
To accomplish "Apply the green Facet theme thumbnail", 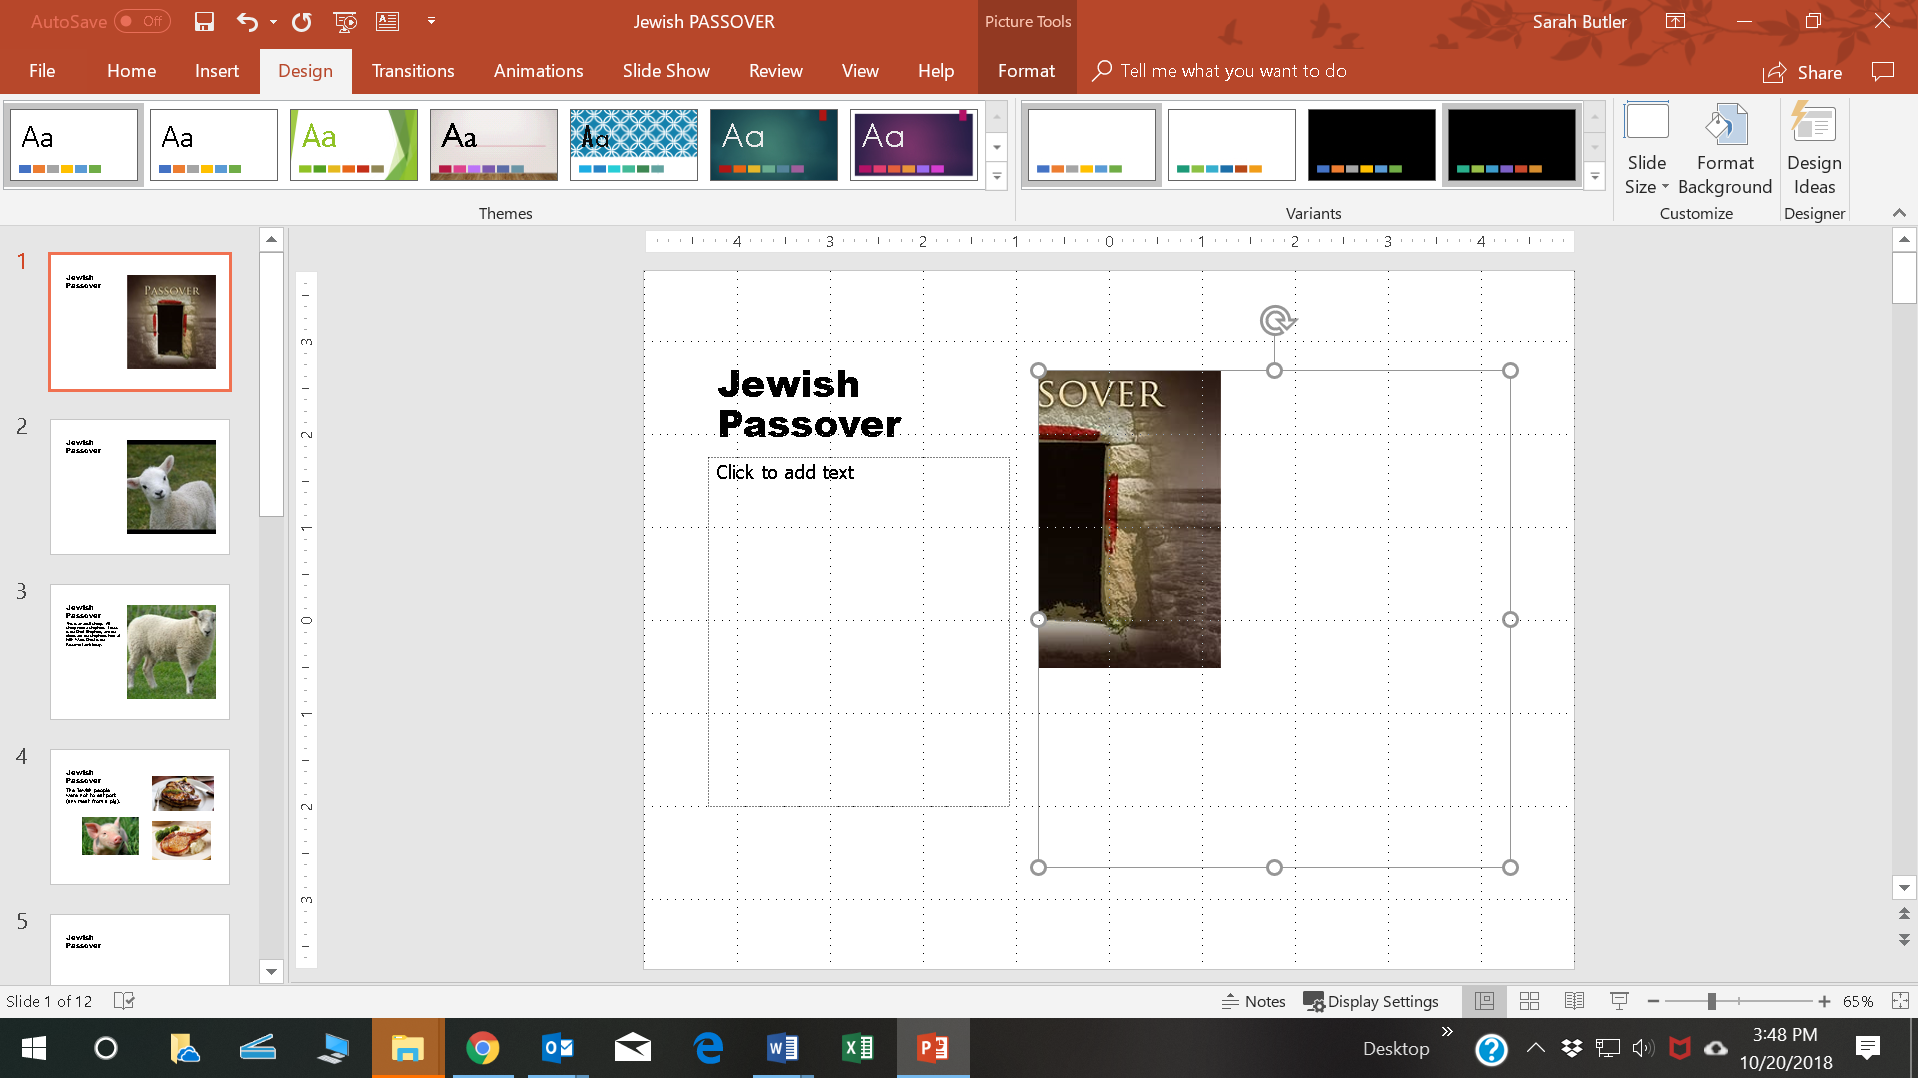I will [x=354, y=145].
